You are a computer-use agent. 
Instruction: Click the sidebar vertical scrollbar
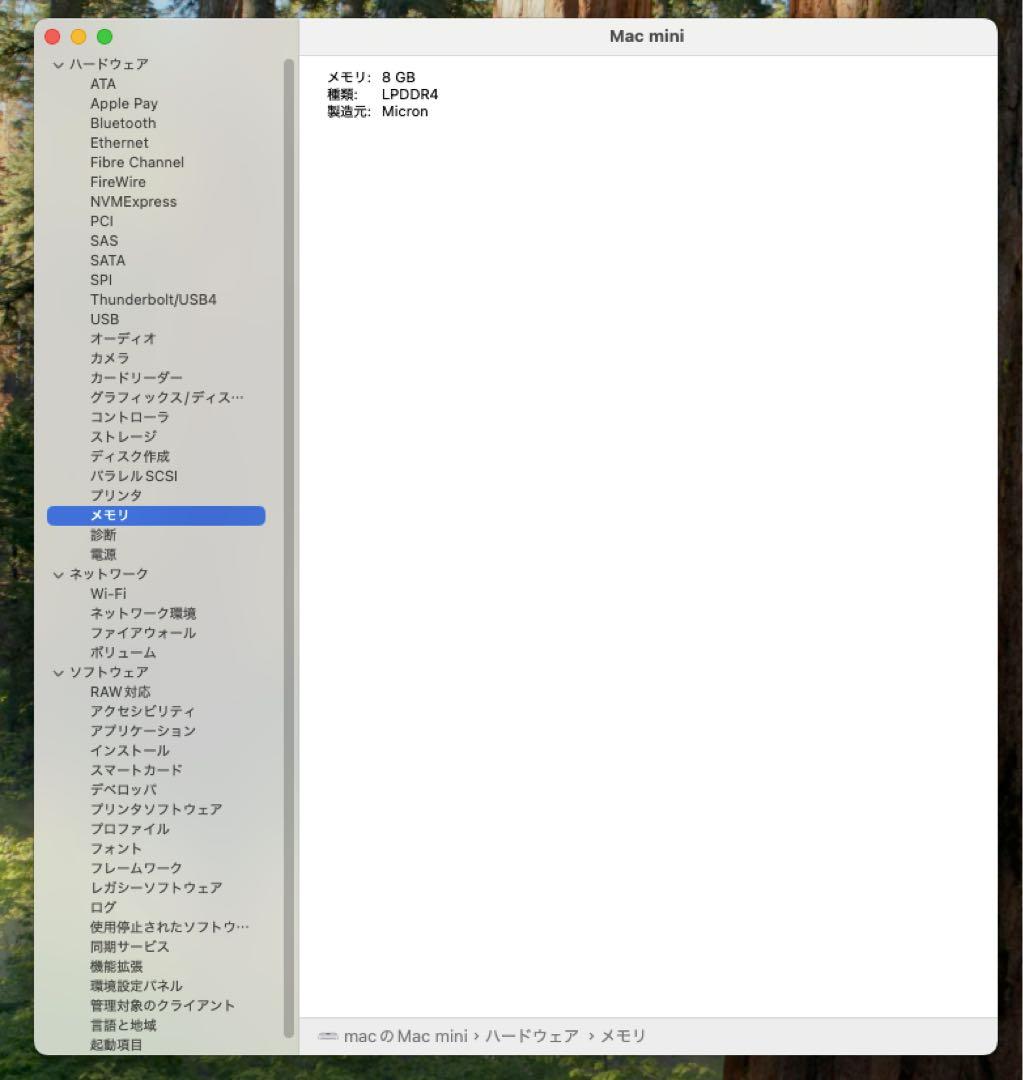[x=289, y=548]
